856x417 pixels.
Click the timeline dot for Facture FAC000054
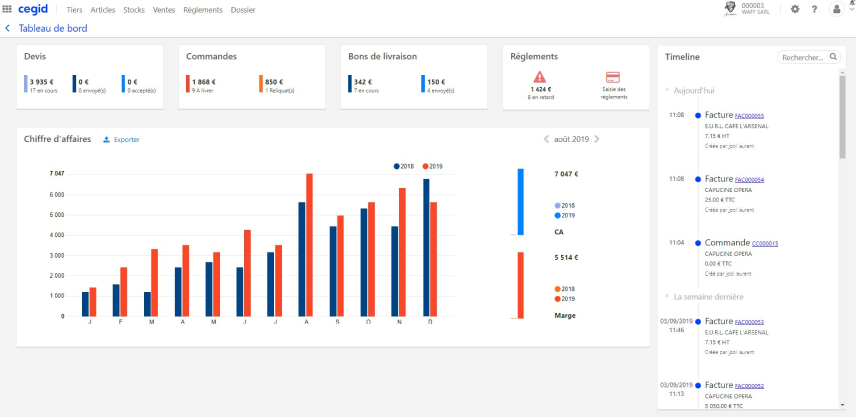pyautogui.click(x=698, y=179)
